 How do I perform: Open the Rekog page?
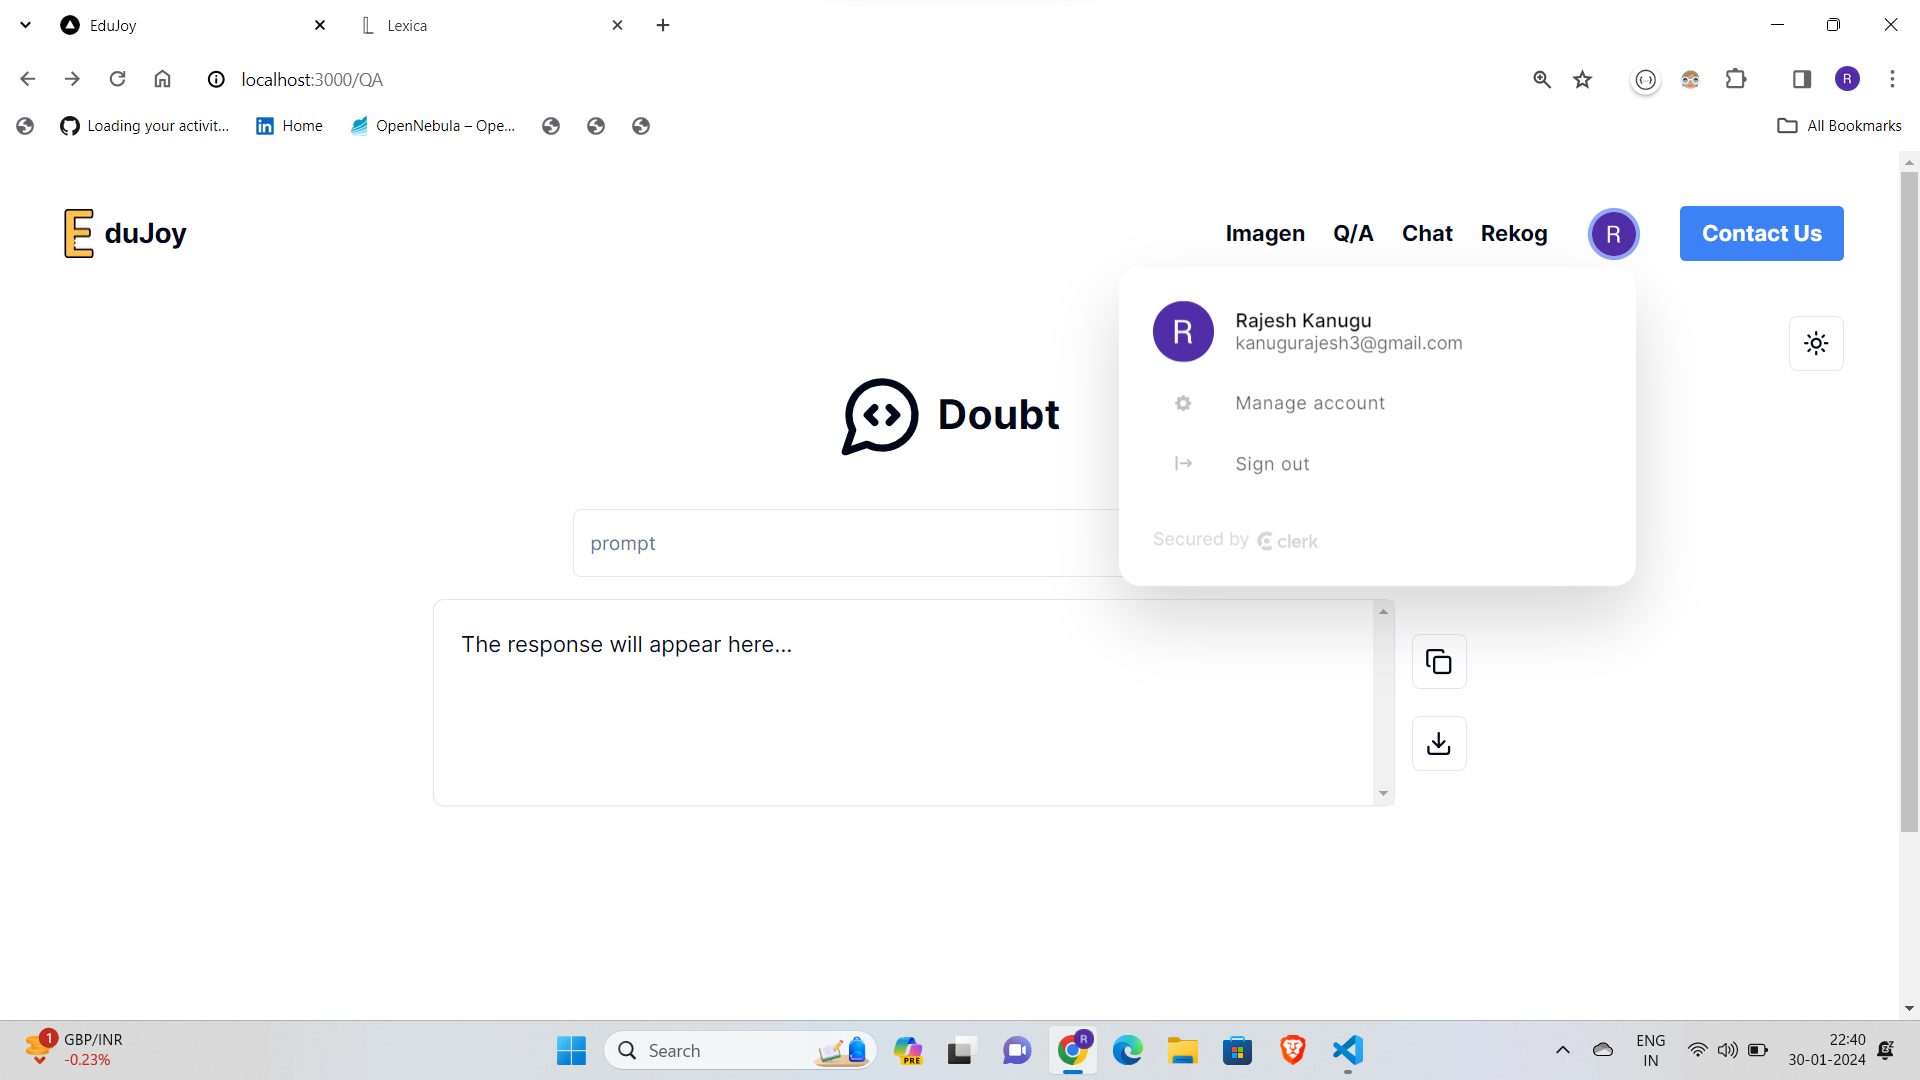pyautogui.click(x=1513, y=233)
